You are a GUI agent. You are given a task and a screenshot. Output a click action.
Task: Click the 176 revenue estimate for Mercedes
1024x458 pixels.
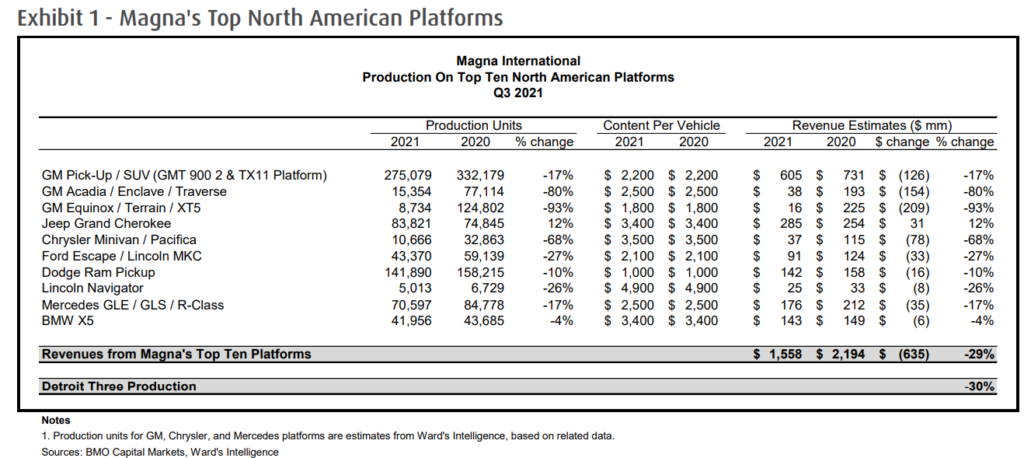791,304
